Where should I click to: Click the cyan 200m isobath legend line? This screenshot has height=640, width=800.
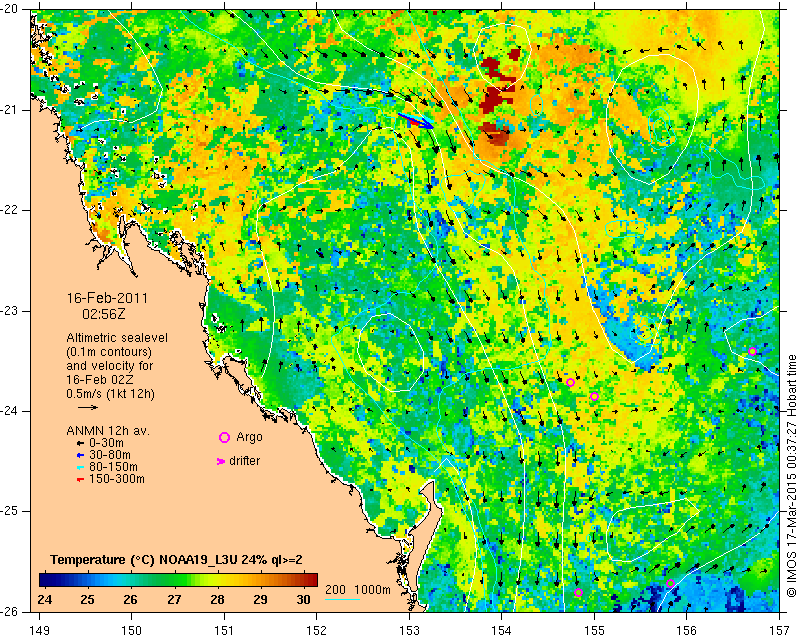click(342, 599)
